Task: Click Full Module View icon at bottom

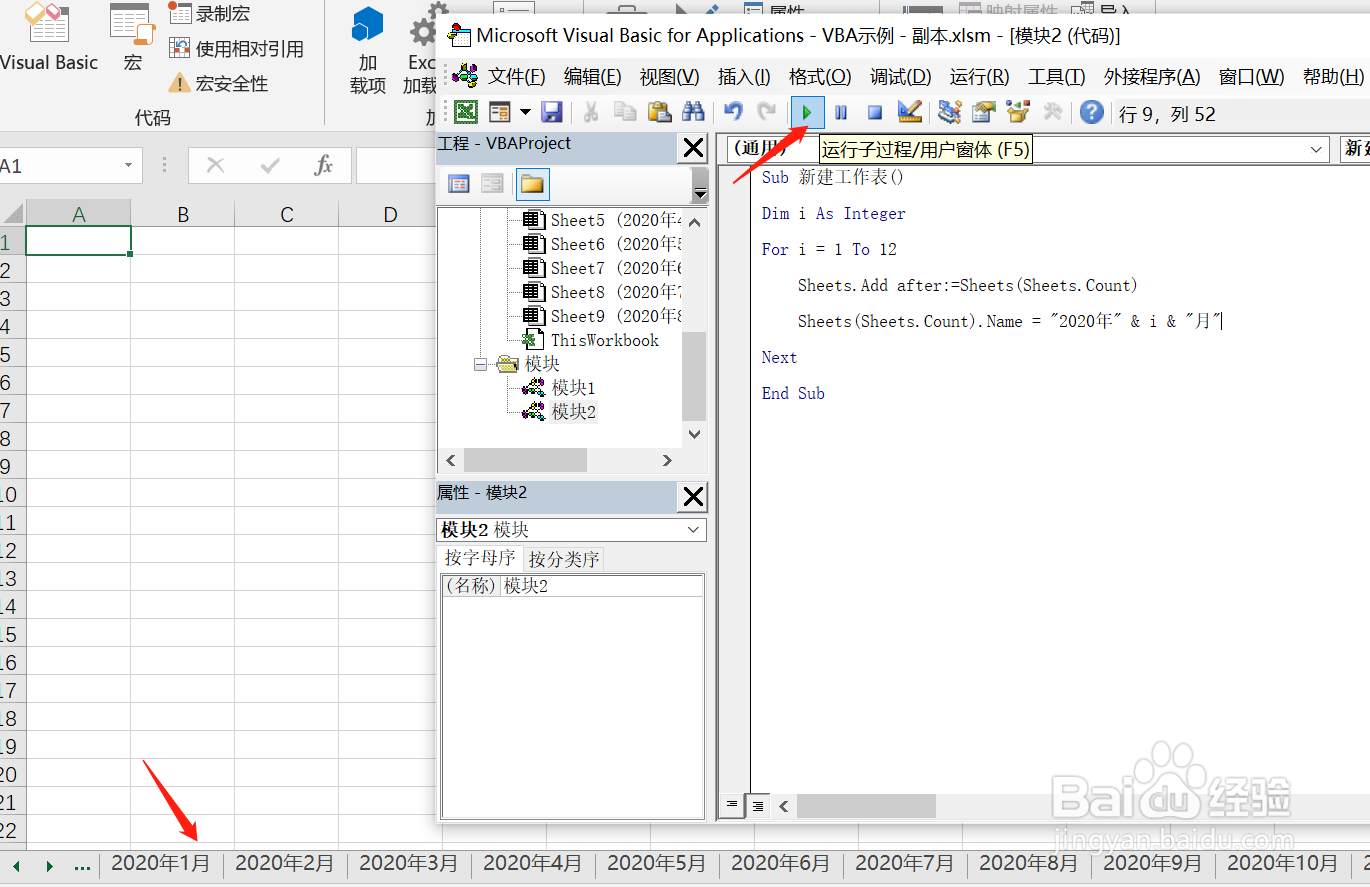Action: point(758,805)
